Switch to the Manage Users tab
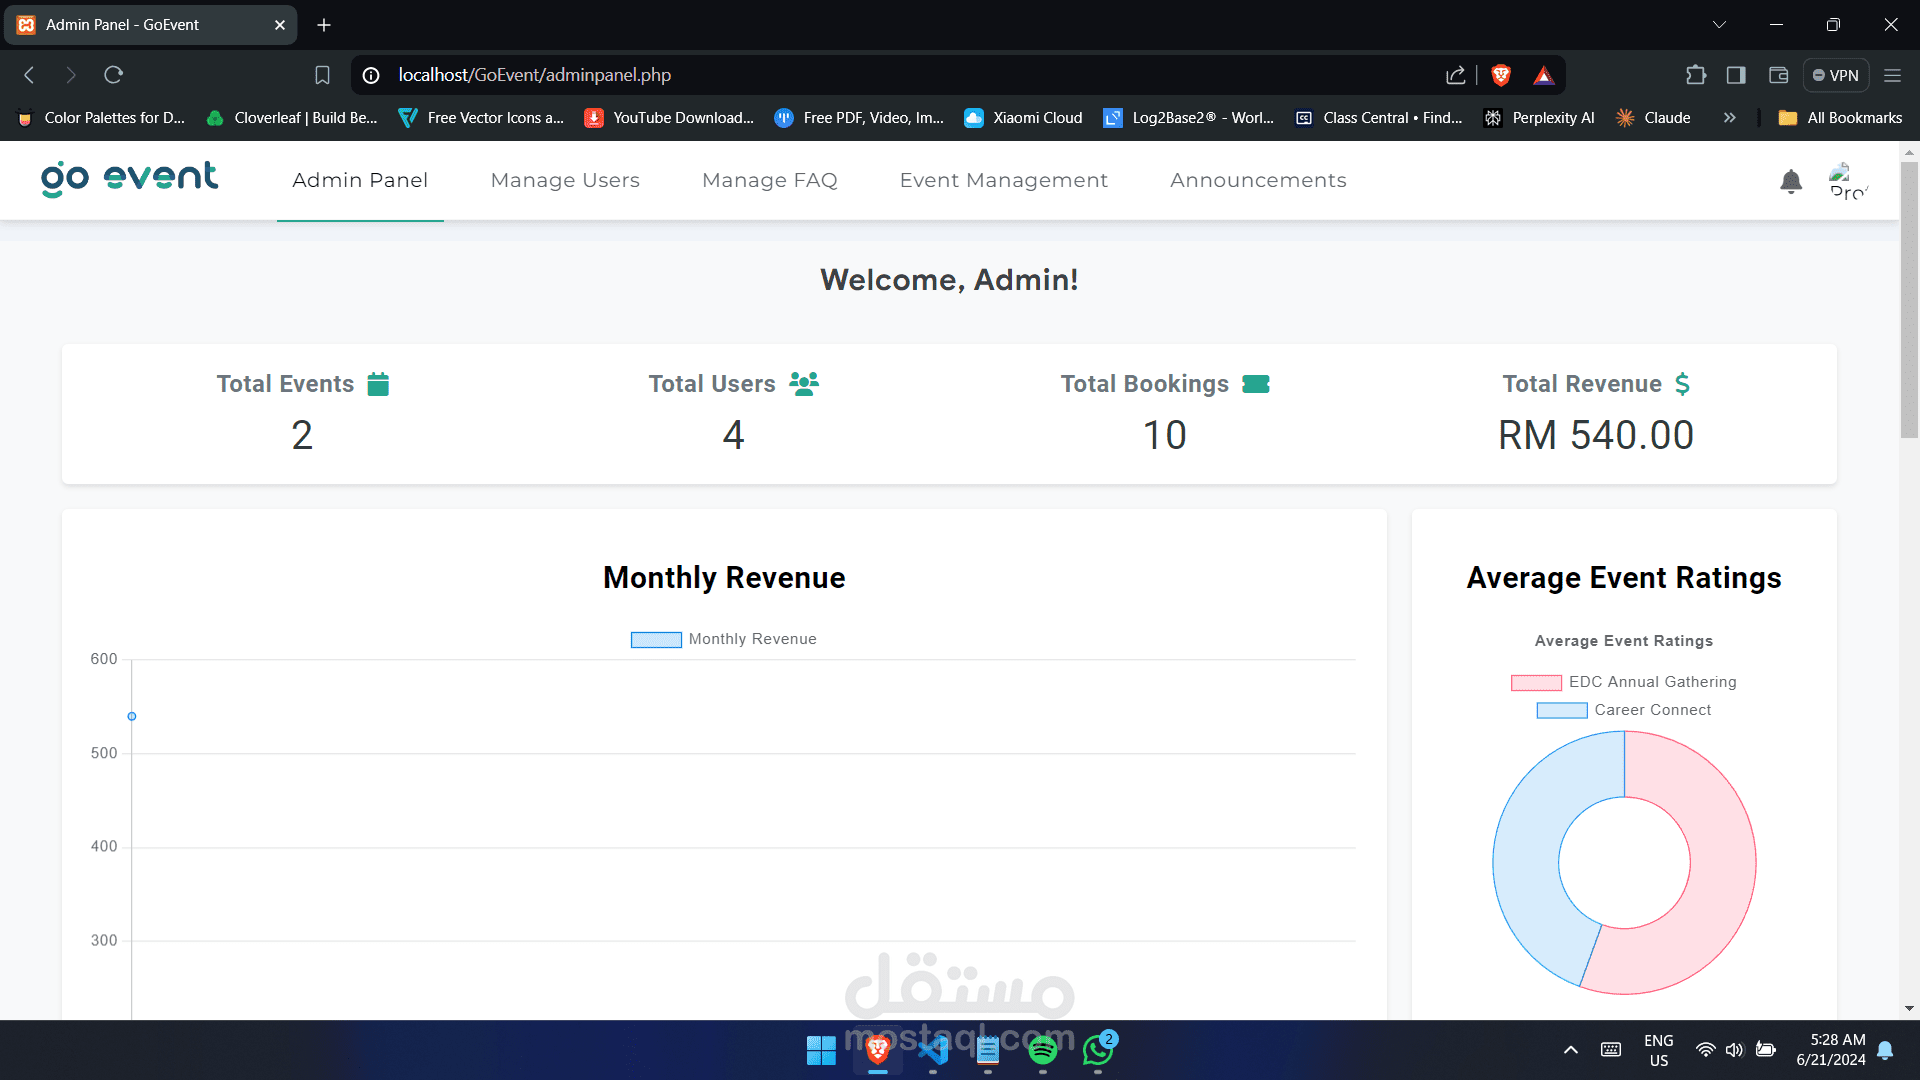Screen dimensions: 1920x1080 pyautogui.click(x=565, y=180)
